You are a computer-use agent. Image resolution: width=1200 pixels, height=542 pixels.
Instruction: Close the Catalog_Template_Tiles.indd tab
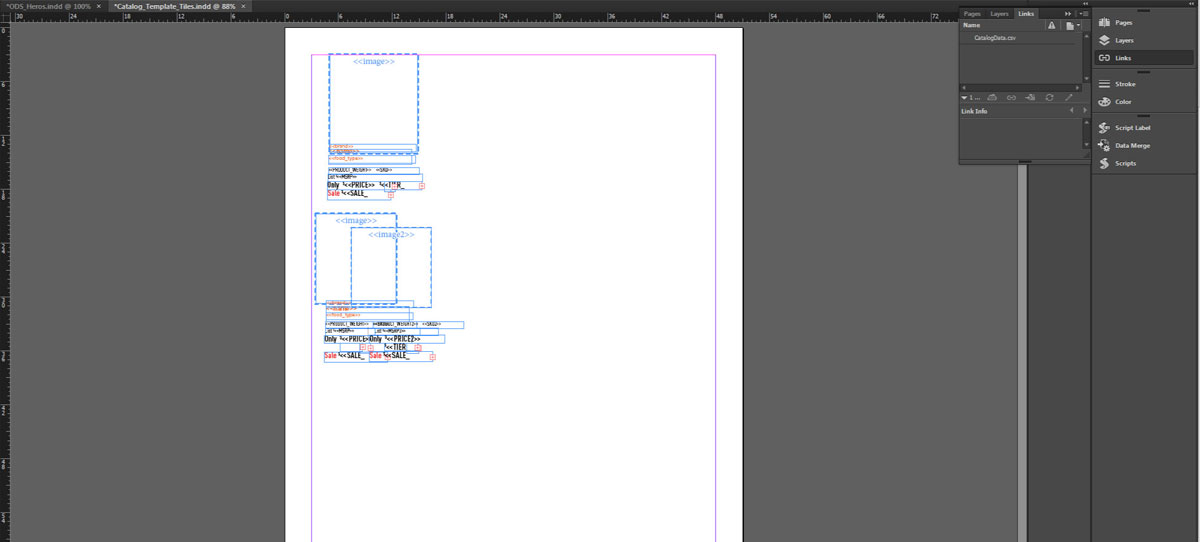click(x=244, y=6)
